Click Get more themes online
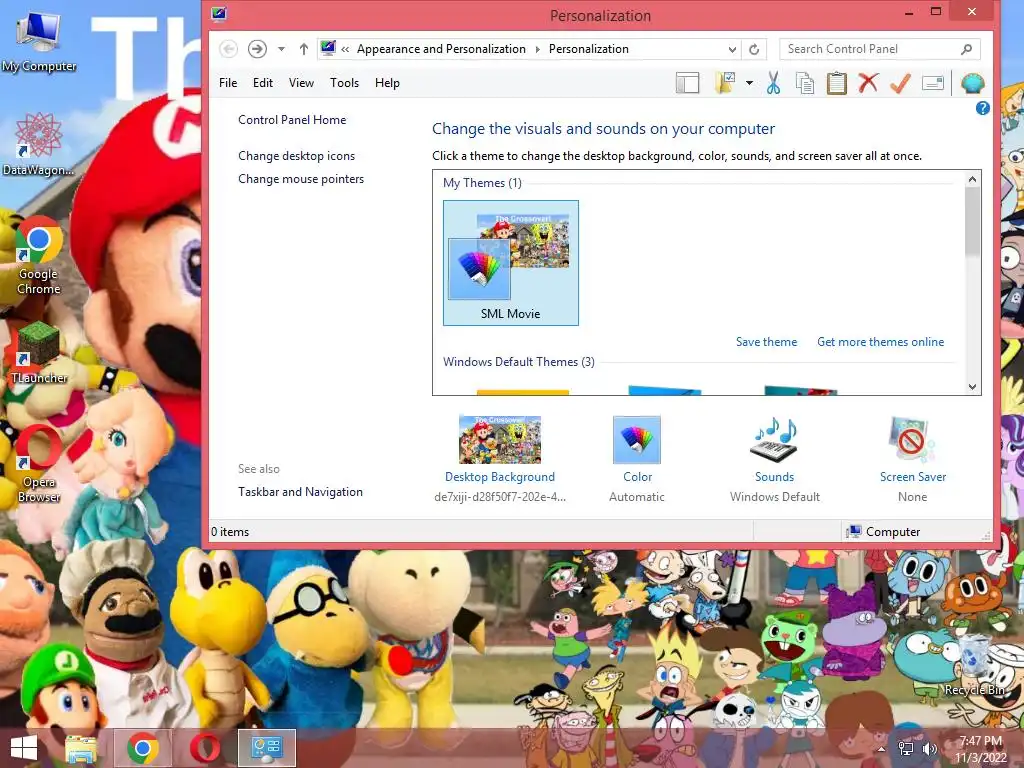 pos(880,342)
